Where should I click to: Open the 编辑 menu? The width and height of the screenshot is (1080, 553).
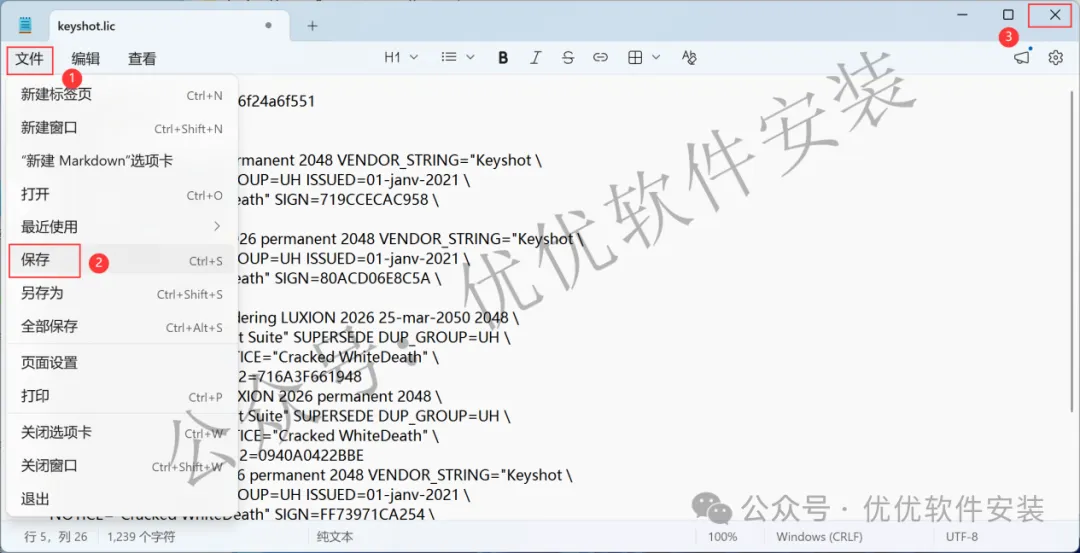click(85, 59)
